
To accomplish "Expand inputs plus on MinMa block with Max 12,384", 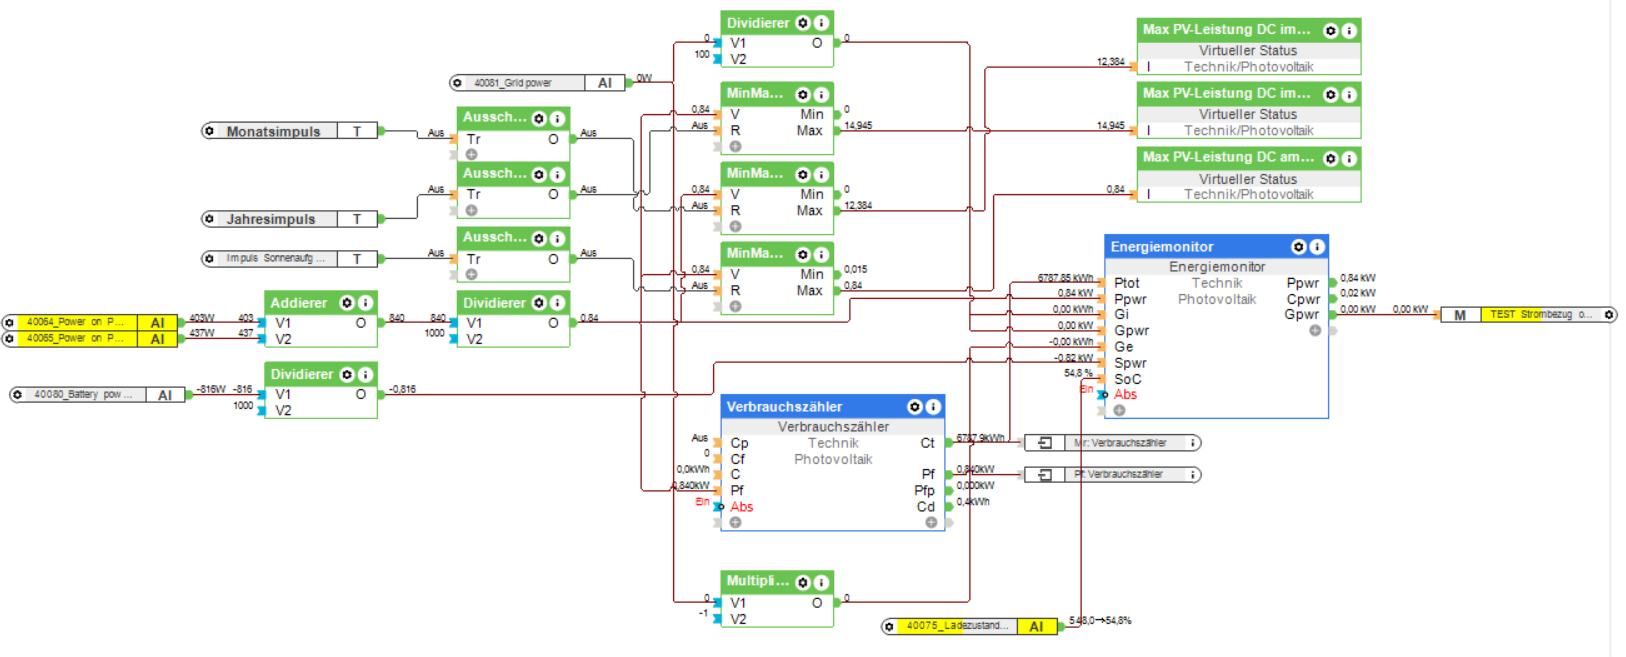I will tap(735, 226).
